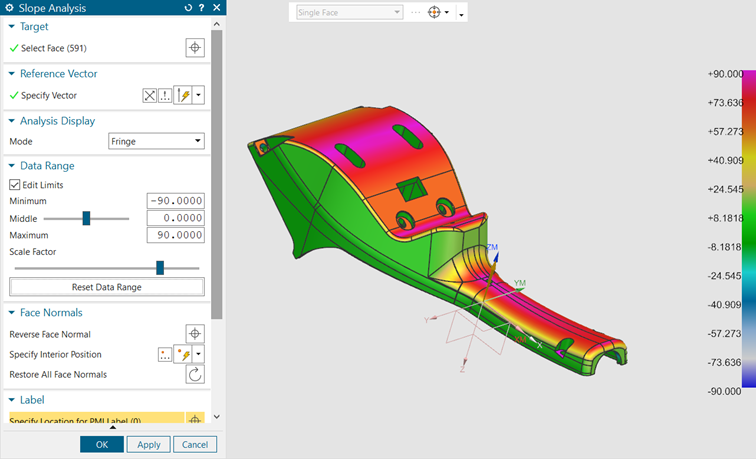
Task: Uncheck the Edit Limits checkbox
Action: (x=15, y=185)
